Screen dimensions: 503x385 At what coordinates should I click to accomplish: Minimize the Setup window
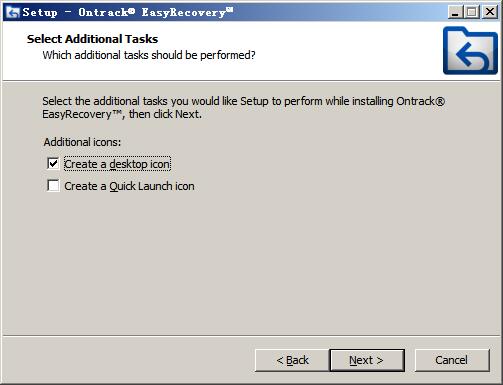(455, 13)
